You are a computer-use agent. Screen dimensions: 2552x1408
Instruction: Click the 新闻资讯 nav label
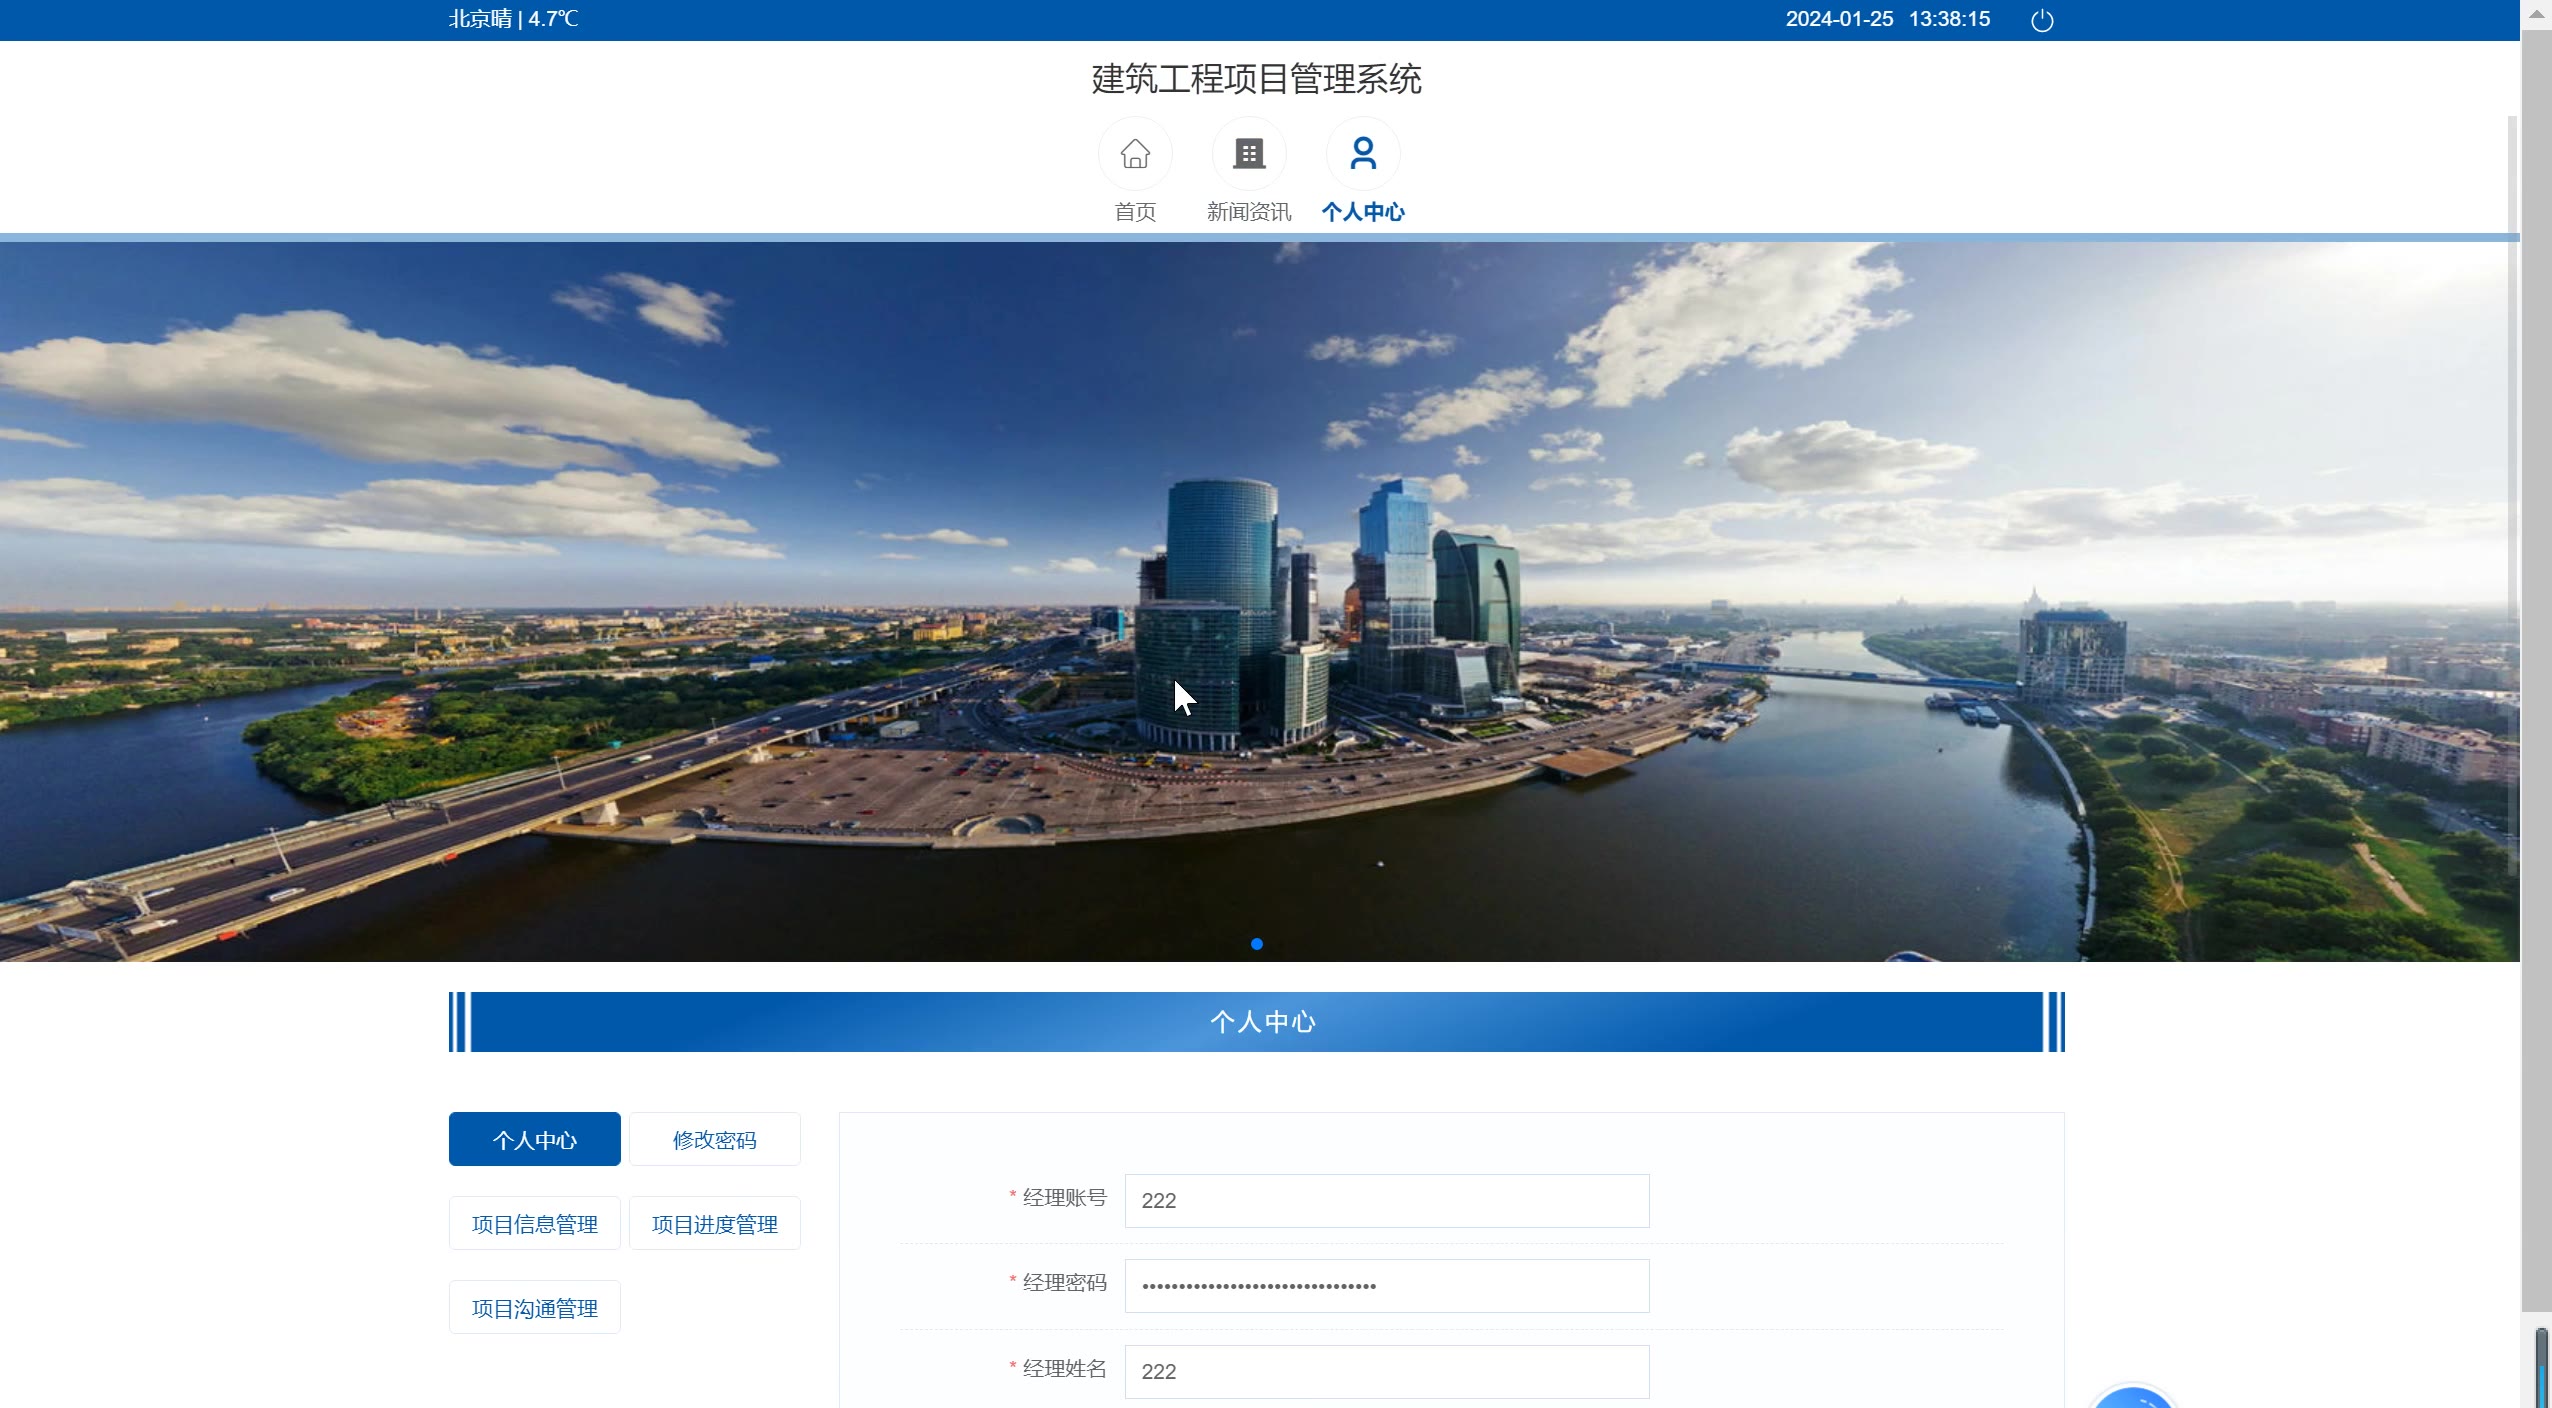1249,212
